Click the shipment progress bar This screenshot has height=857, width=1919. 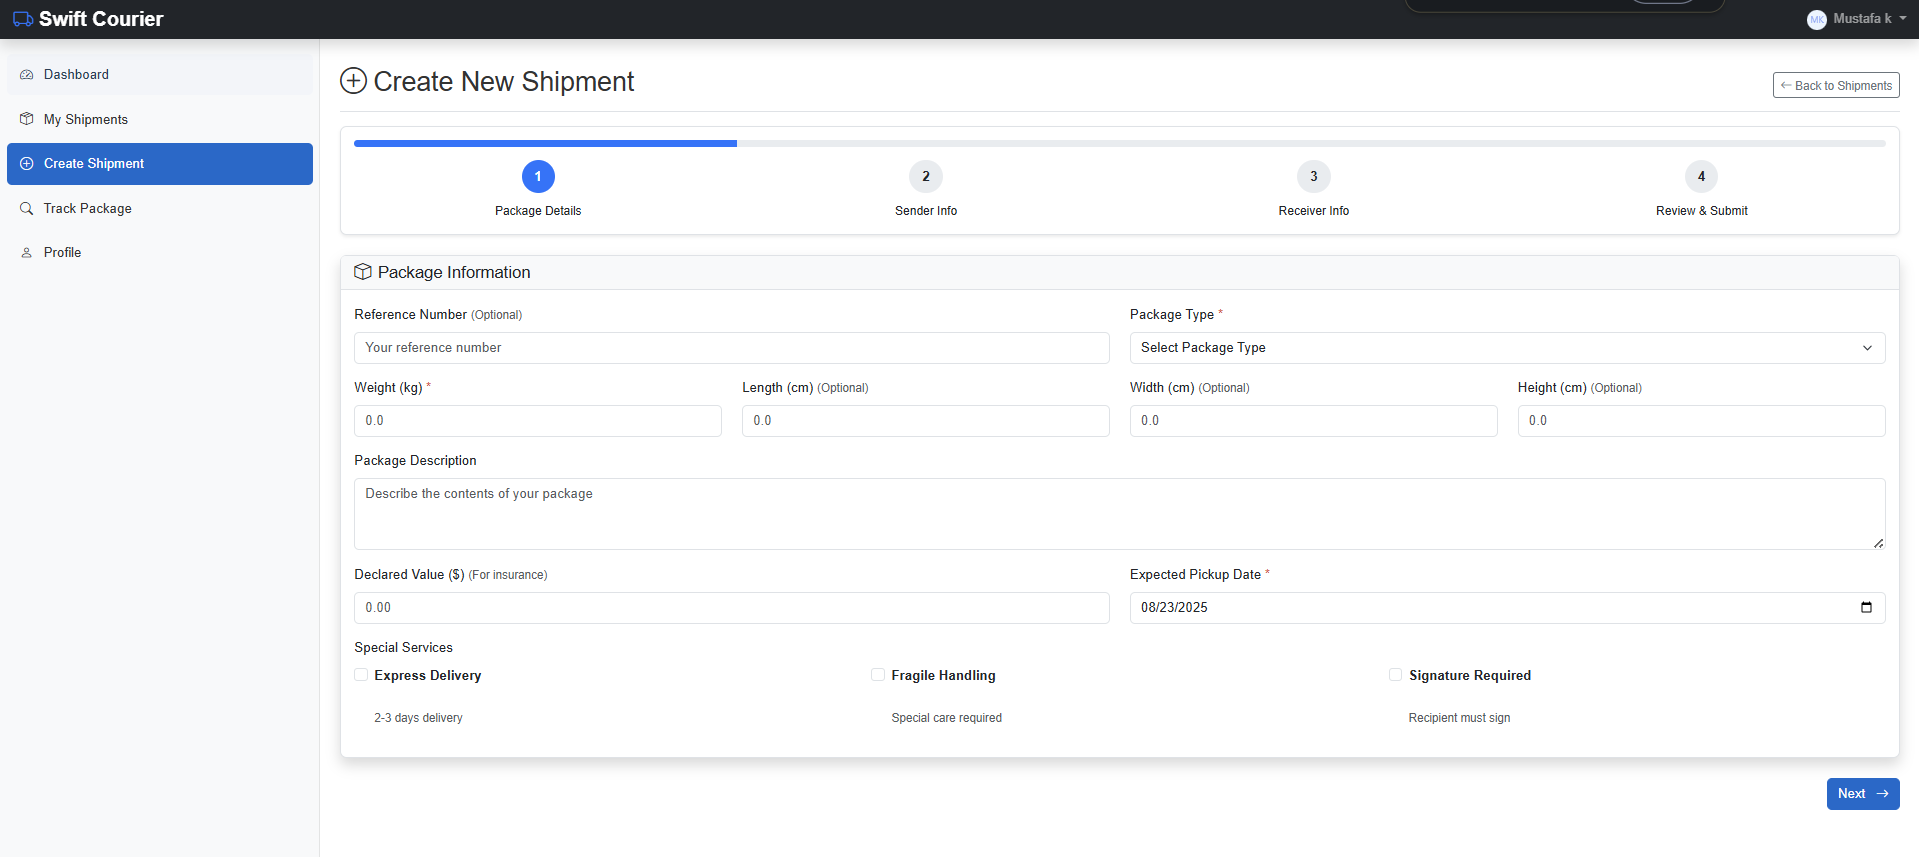tap(1118, 144)
